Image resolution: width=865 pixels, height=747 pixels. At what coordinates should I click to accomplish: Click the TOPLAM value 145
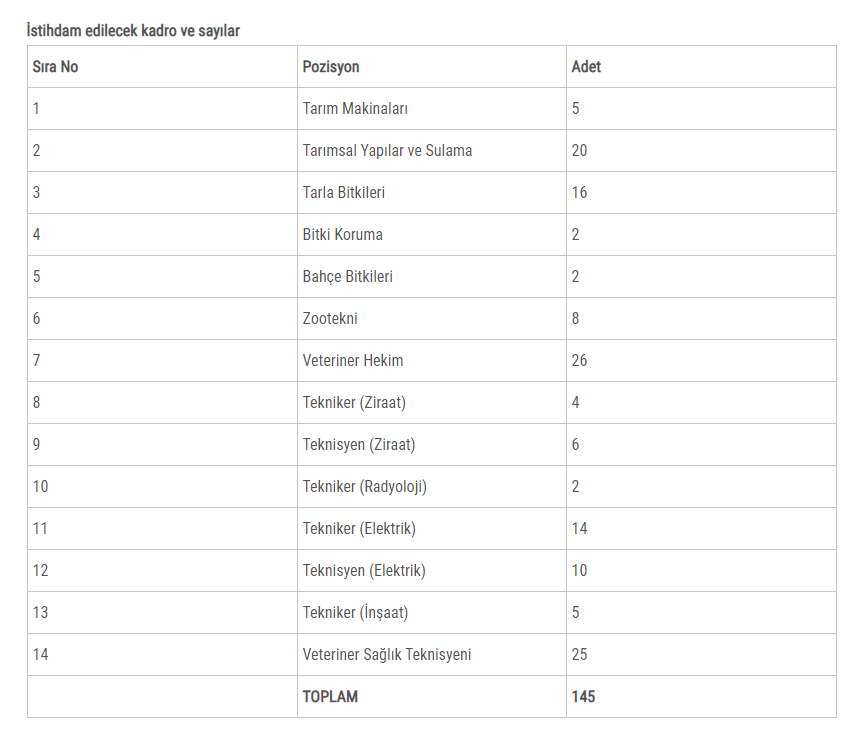(x=583, y=696)
